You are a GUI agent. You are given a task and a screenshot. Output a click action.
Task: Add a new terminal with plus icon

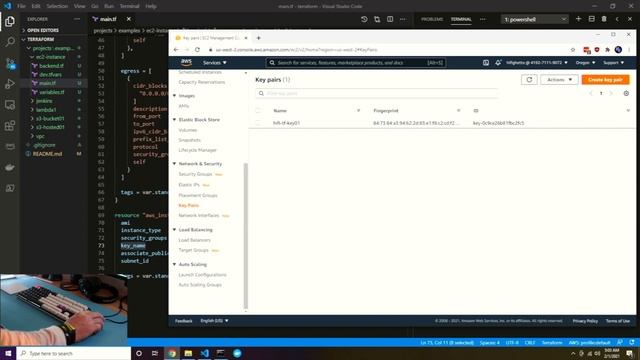click(578, 19)
